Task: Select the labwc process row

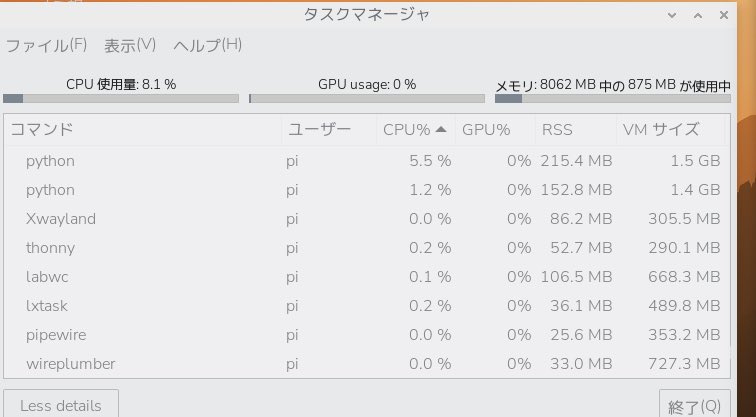Action: [x=366, y=277]
